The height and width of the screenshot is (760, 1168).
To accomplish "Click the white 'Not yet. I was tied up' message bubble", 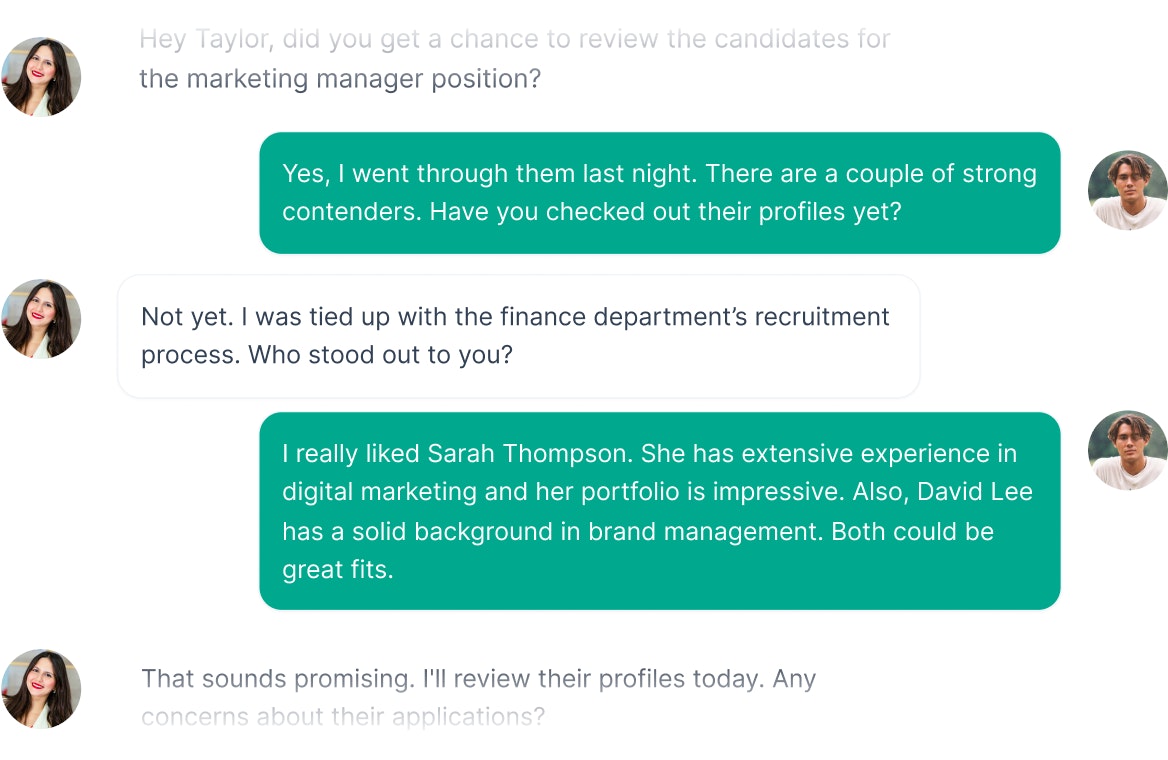I will [518, 336].
